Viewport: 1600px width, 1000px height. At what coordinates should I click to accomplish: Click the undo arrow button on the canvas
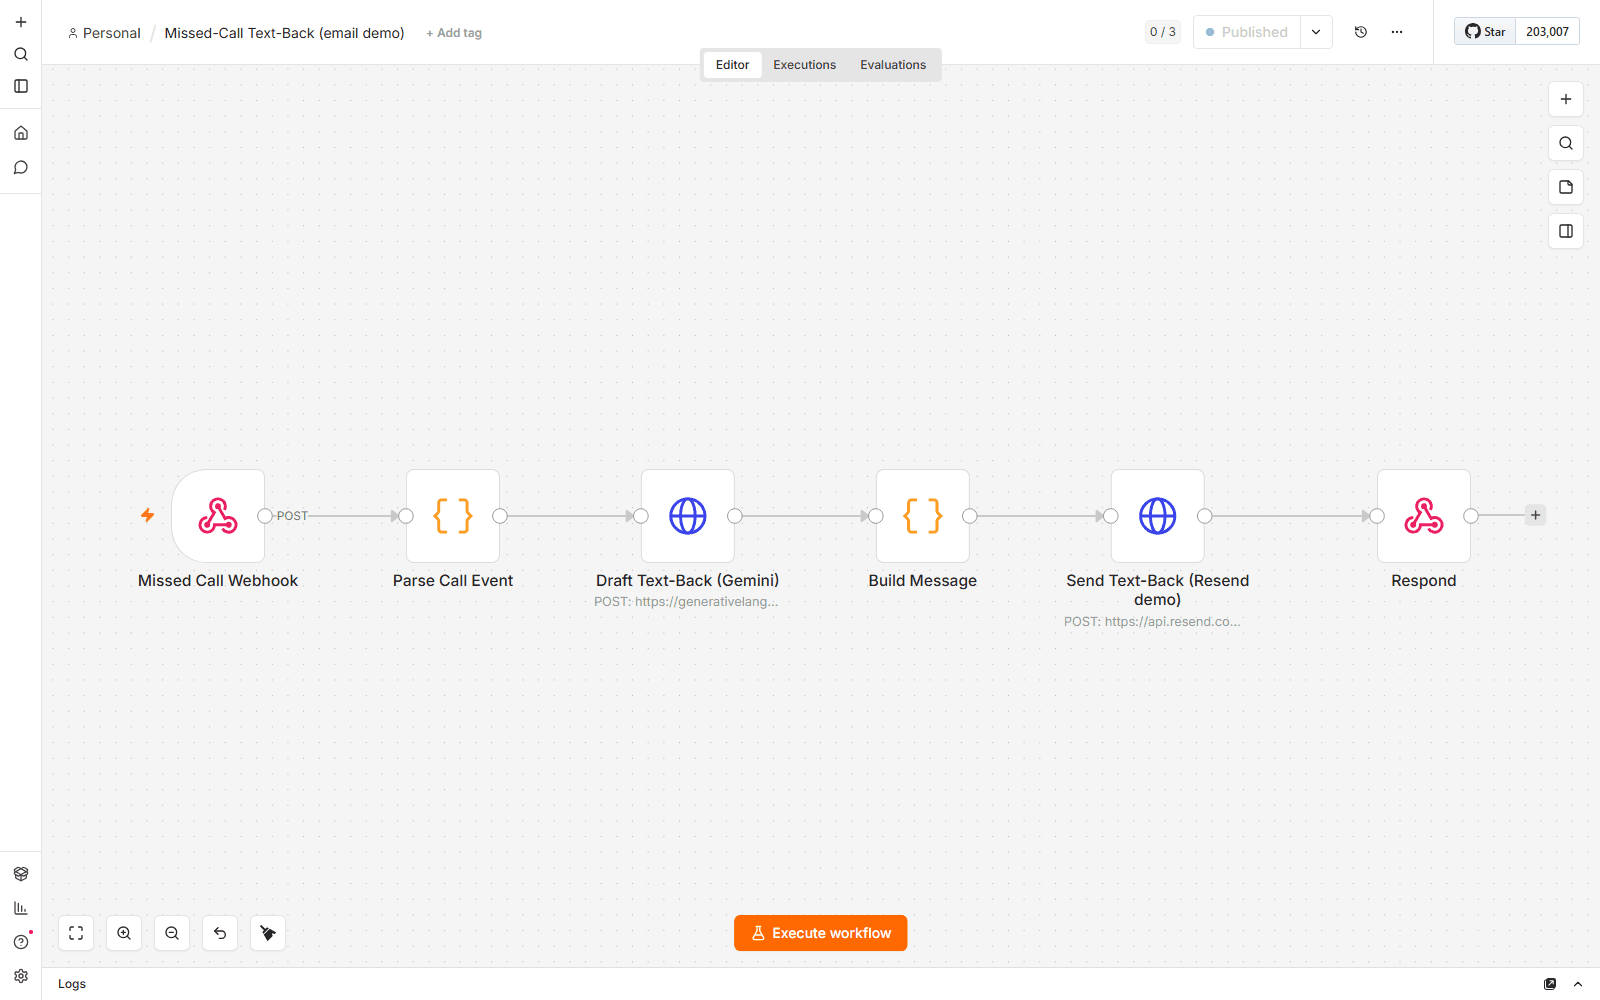[220, 933]
